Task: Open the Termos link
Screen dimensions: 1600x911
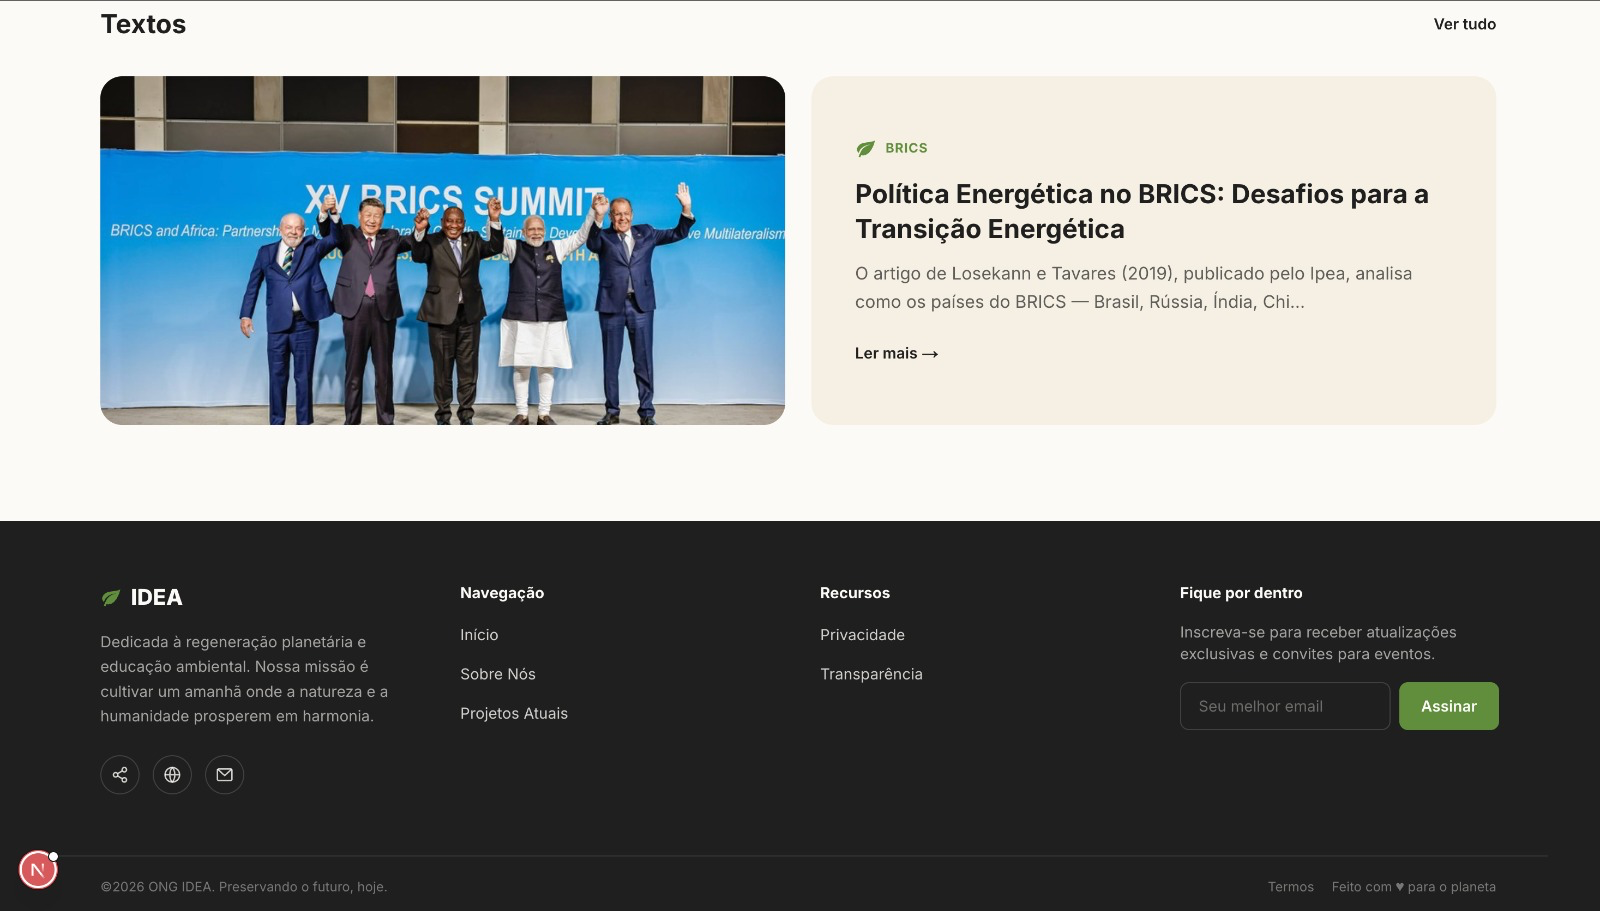Action: click(x=1291, y=887)
